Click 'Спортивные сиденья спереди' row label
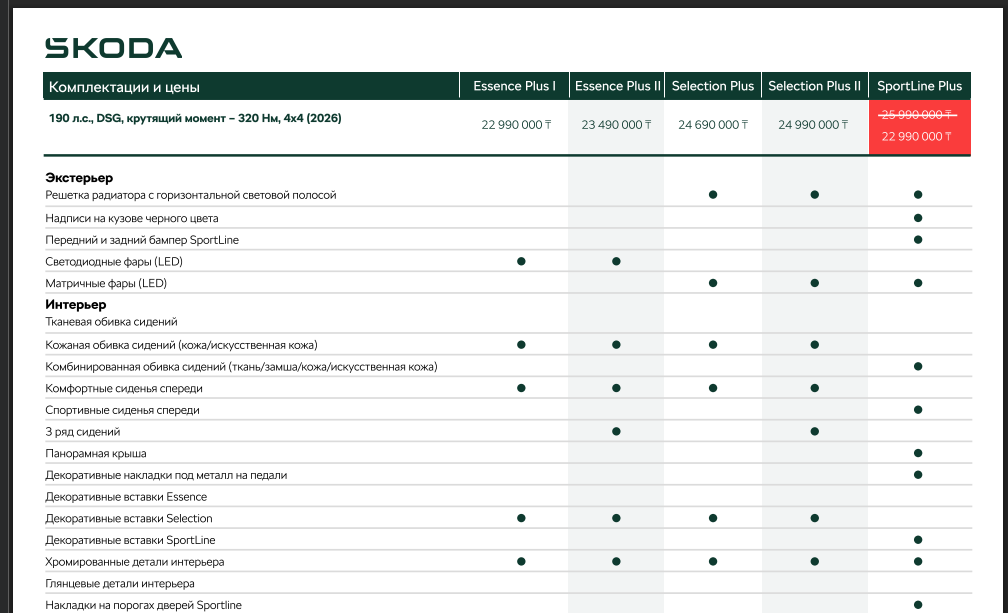 click(122, 410)
